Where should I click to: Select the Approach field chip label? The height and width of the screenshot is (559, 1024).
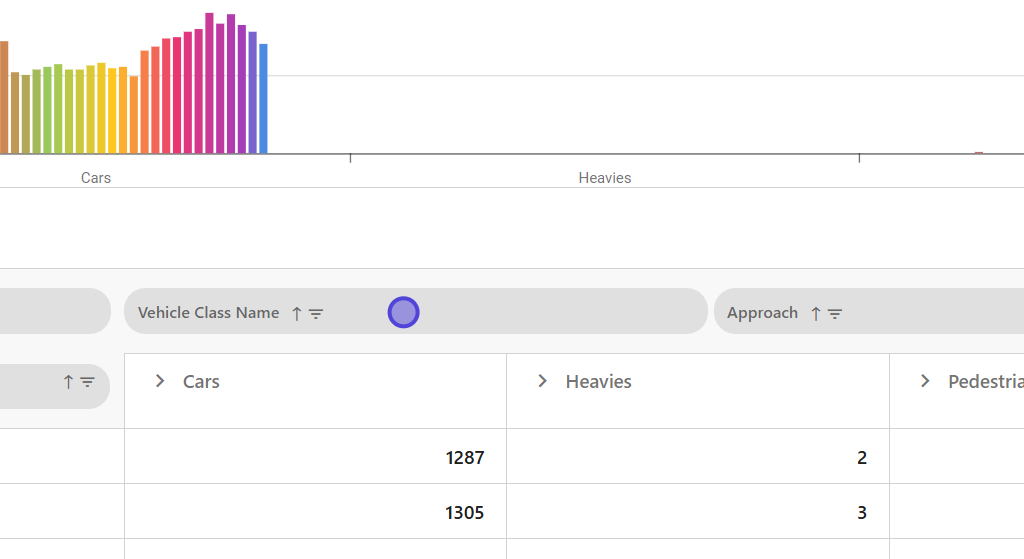[x=762, y=313]
